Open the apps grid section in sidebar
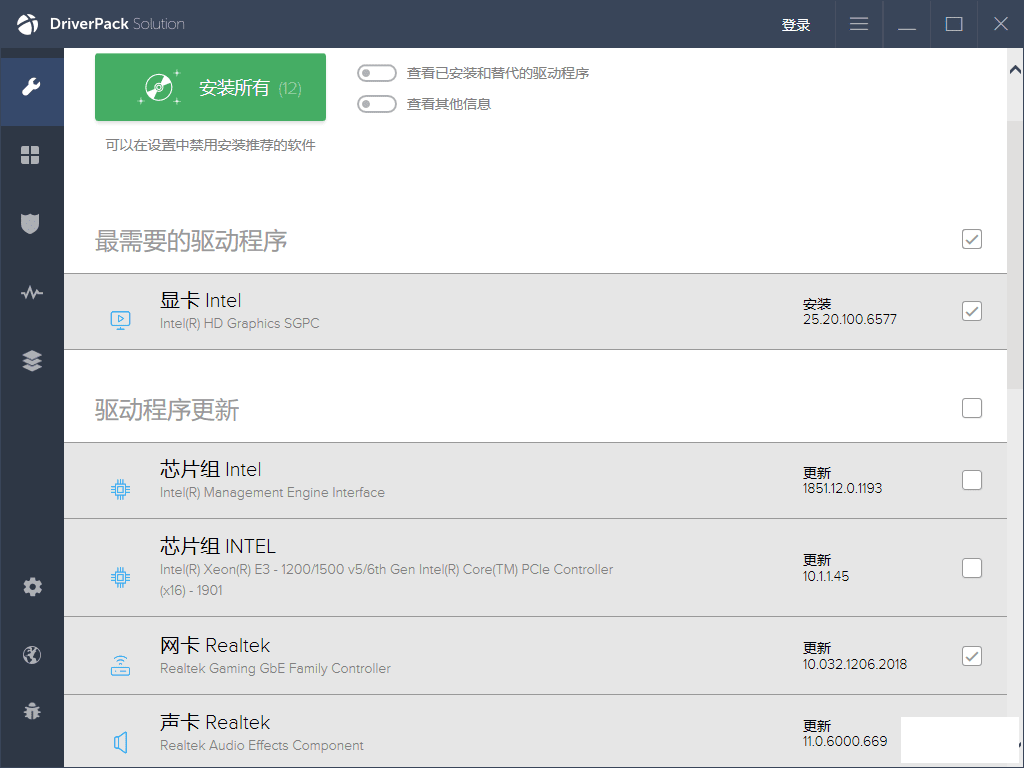Image resolution: width=1024 pixels, height=768 pixels. pyautogui.click(x=30, y=155)
